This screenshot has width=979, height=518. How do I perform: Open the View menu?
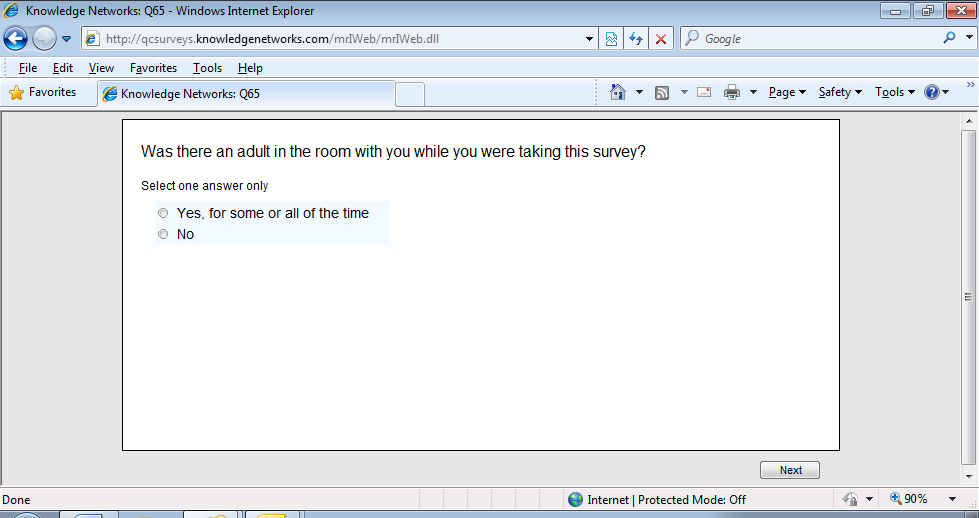tap(101, 68)
